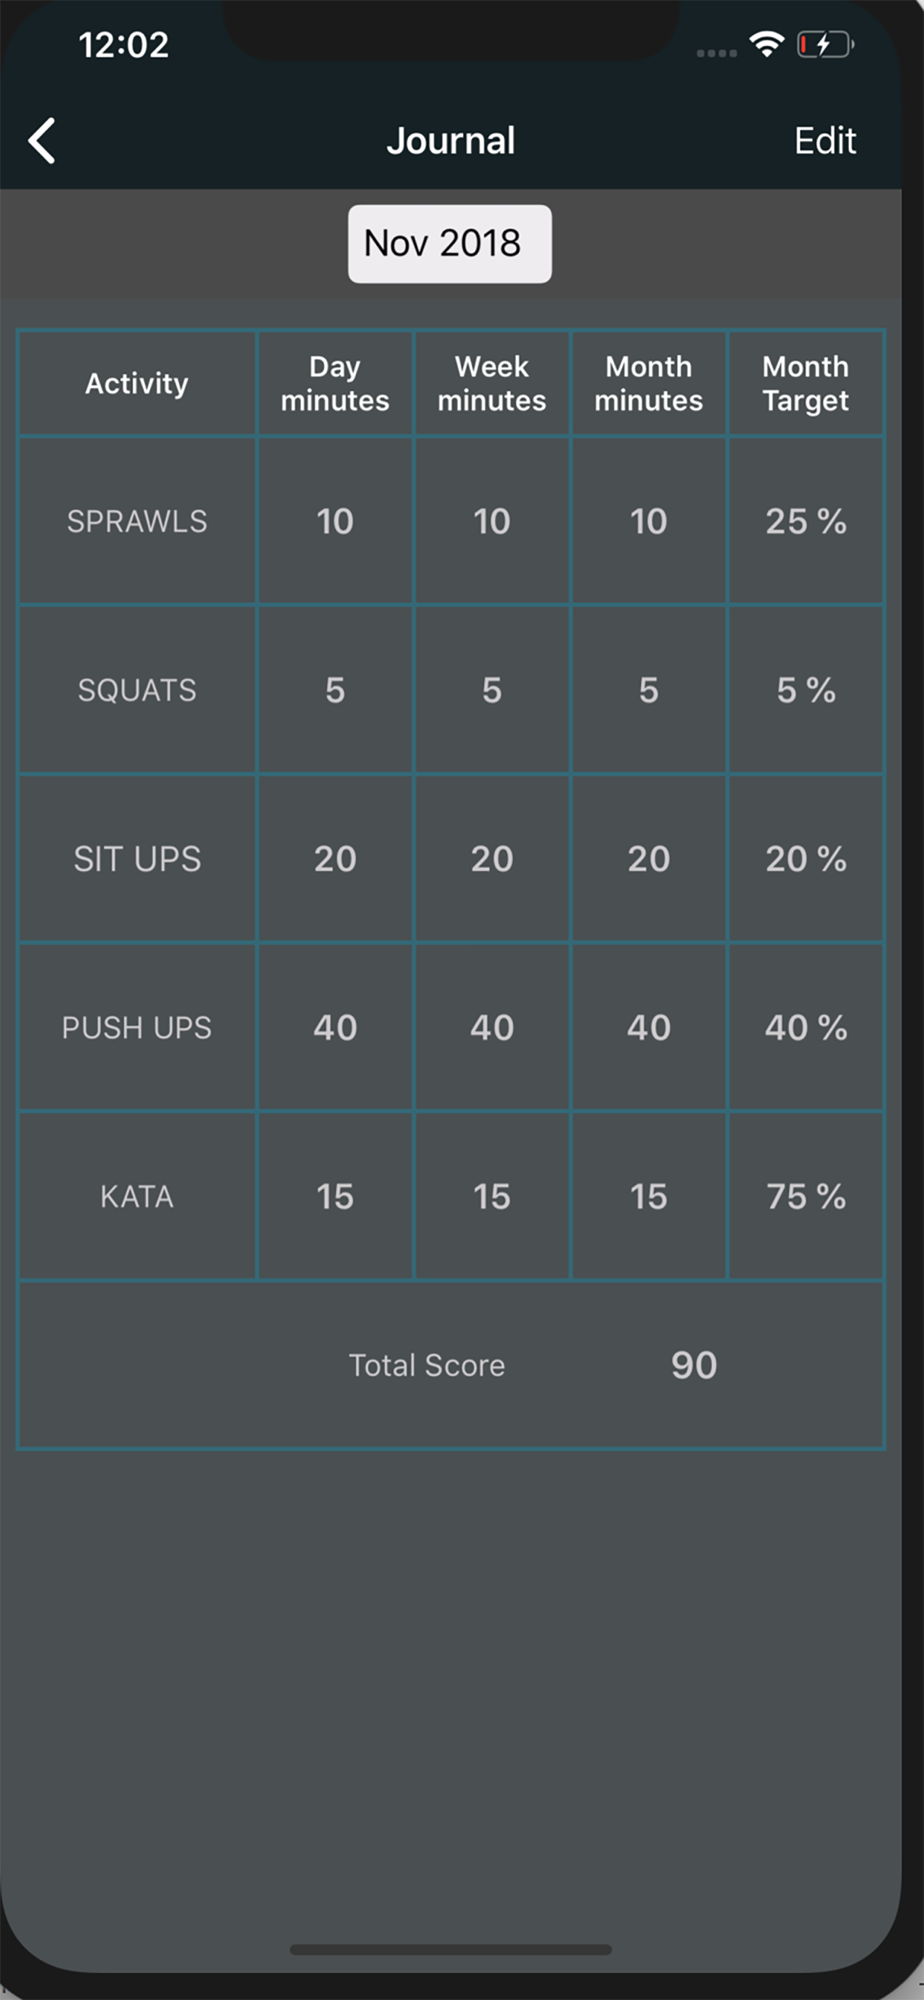Tap the Wi-Fi status icon
The width and height of the screenshot is (924, 2000).
point(767,44)
